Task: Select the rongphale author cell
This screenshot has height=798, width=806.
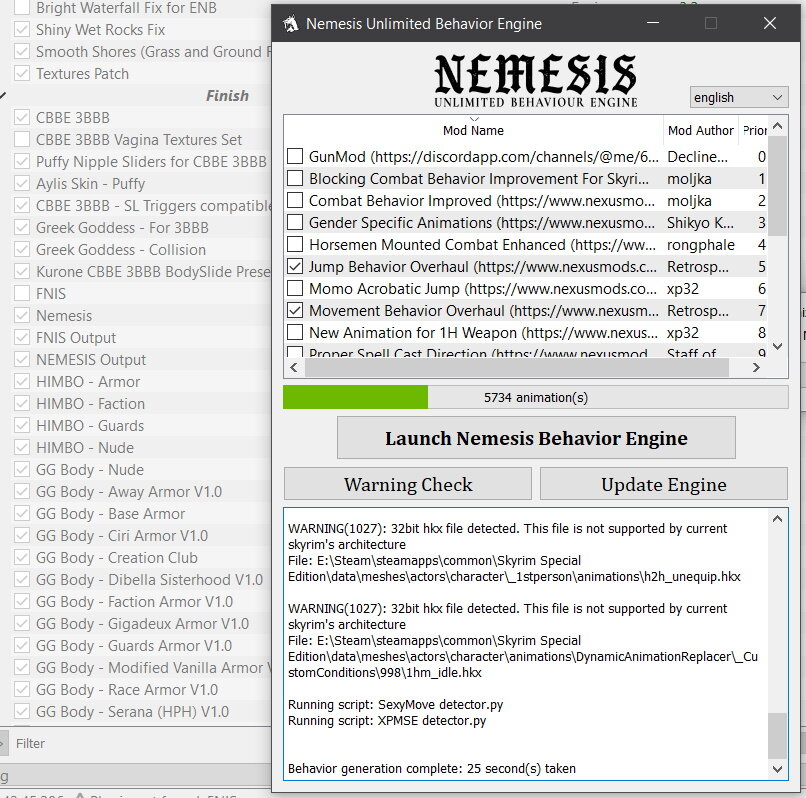Action: click(x=701, y=245)
